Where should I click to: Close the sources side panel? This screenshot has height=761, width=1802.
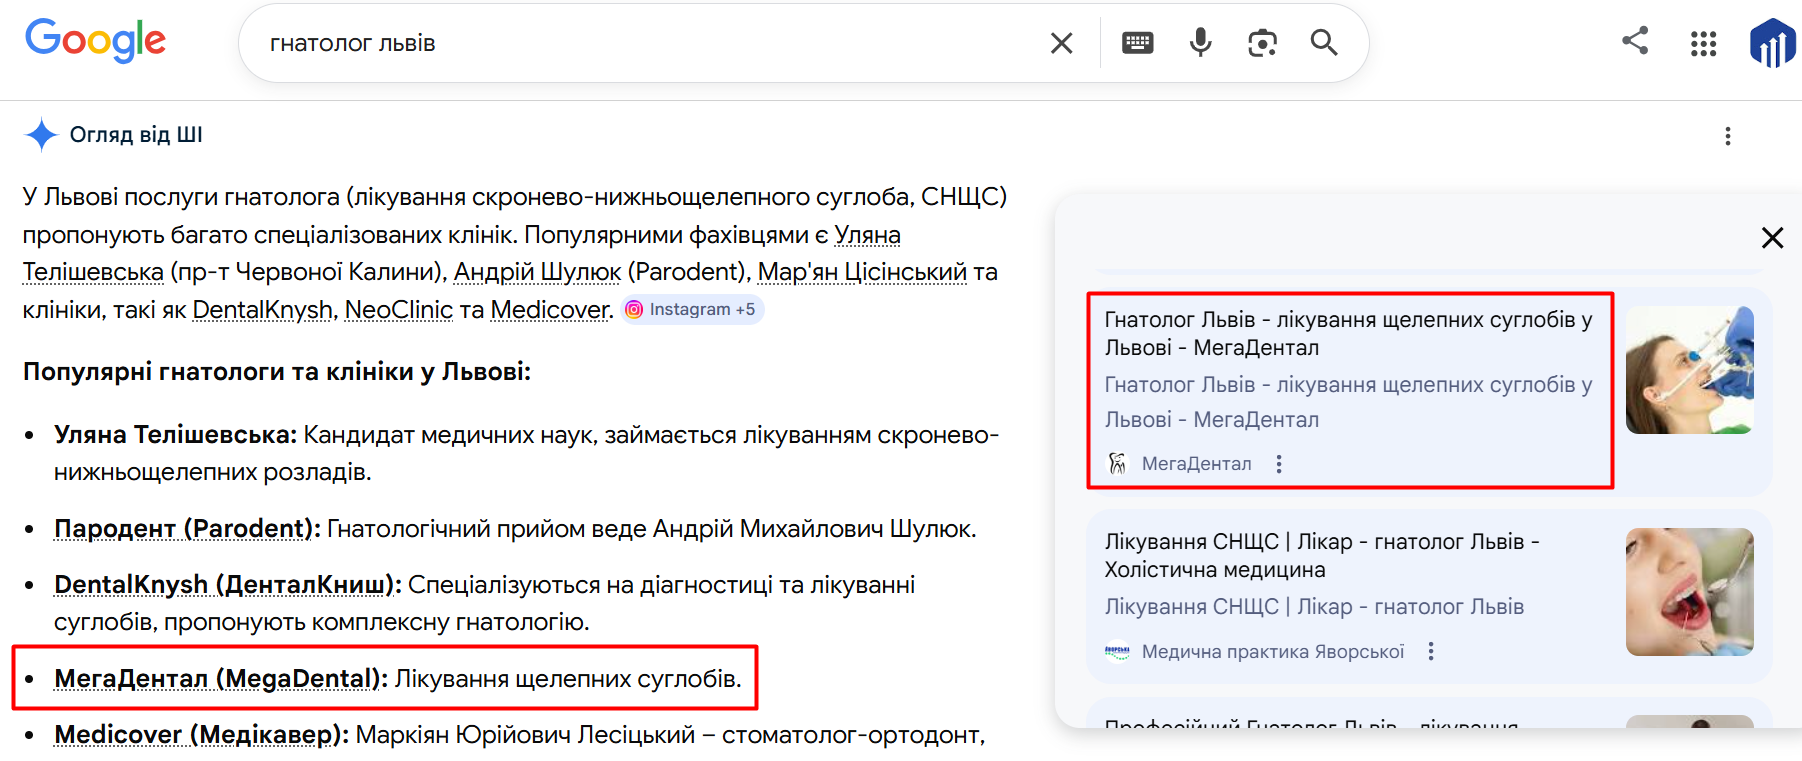pos(1772,238)
